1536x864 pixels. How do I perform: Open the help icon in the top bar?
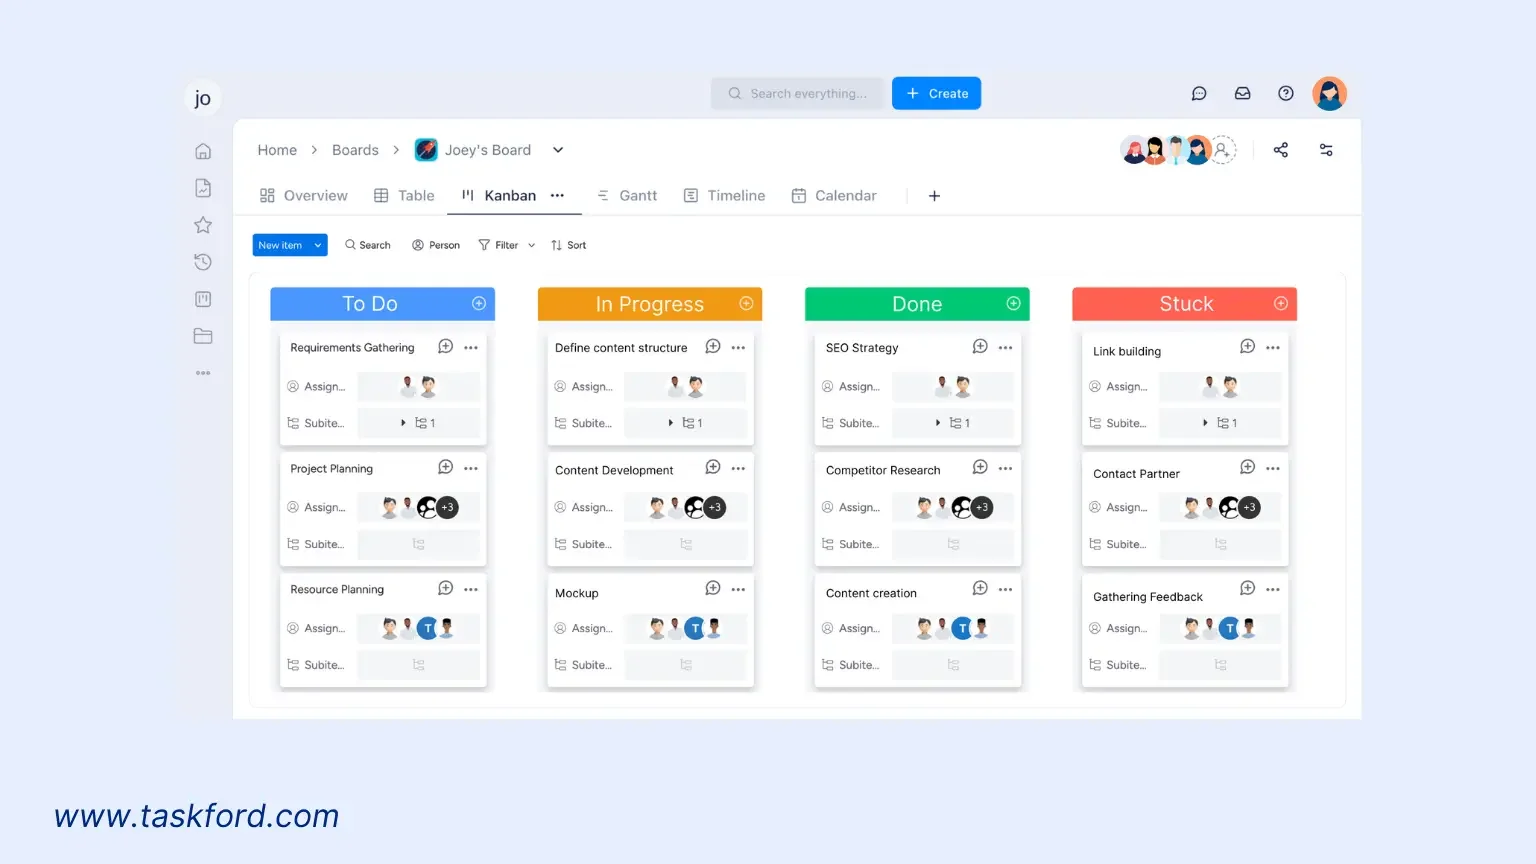click(1286, 93)
